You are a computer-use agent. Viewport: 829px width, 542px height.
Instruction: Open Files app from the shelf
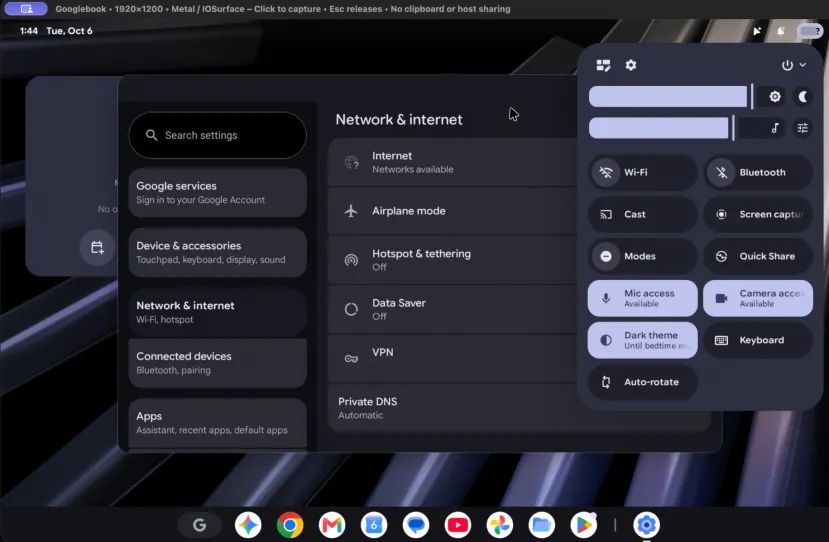[x=541, y=525]
